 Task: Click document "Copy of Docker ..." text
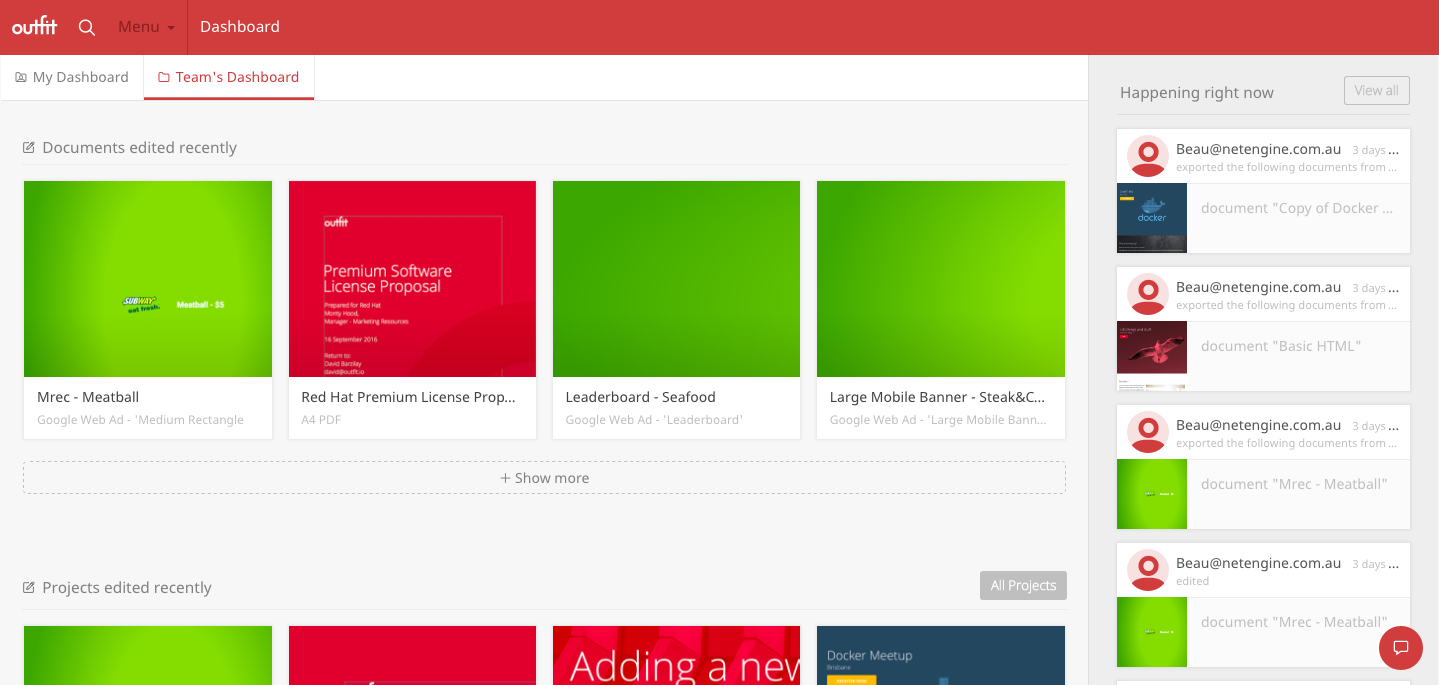point(1297,208)
